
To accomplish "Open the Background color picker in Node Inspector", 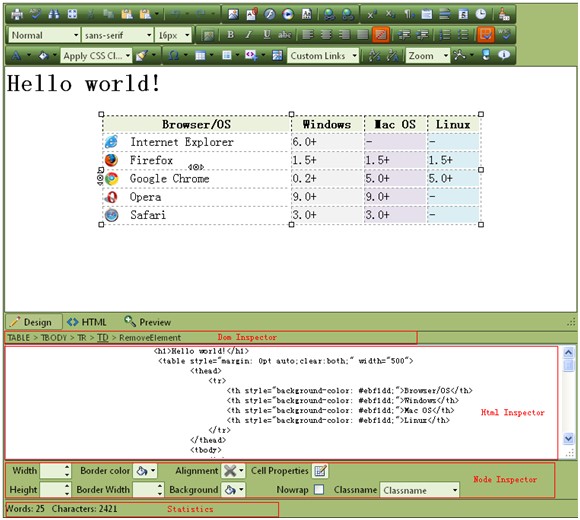I will (x=233, y=490).
